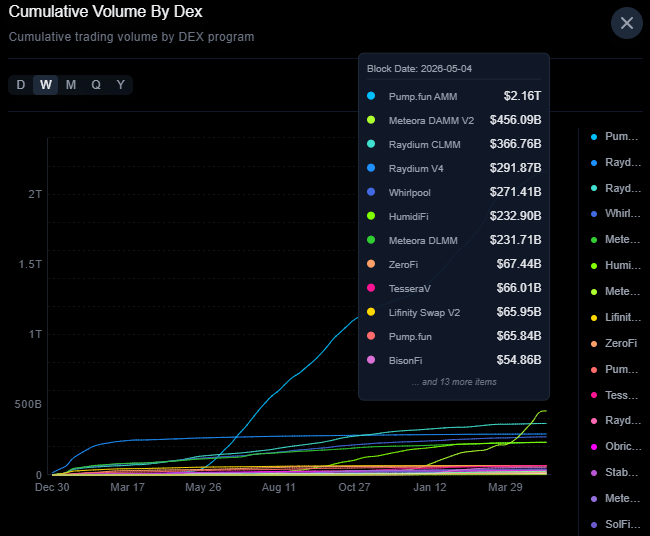650x536 pixels.
Task: Toggle the Lifinit... legend series
Action: [x=615, y=318]
